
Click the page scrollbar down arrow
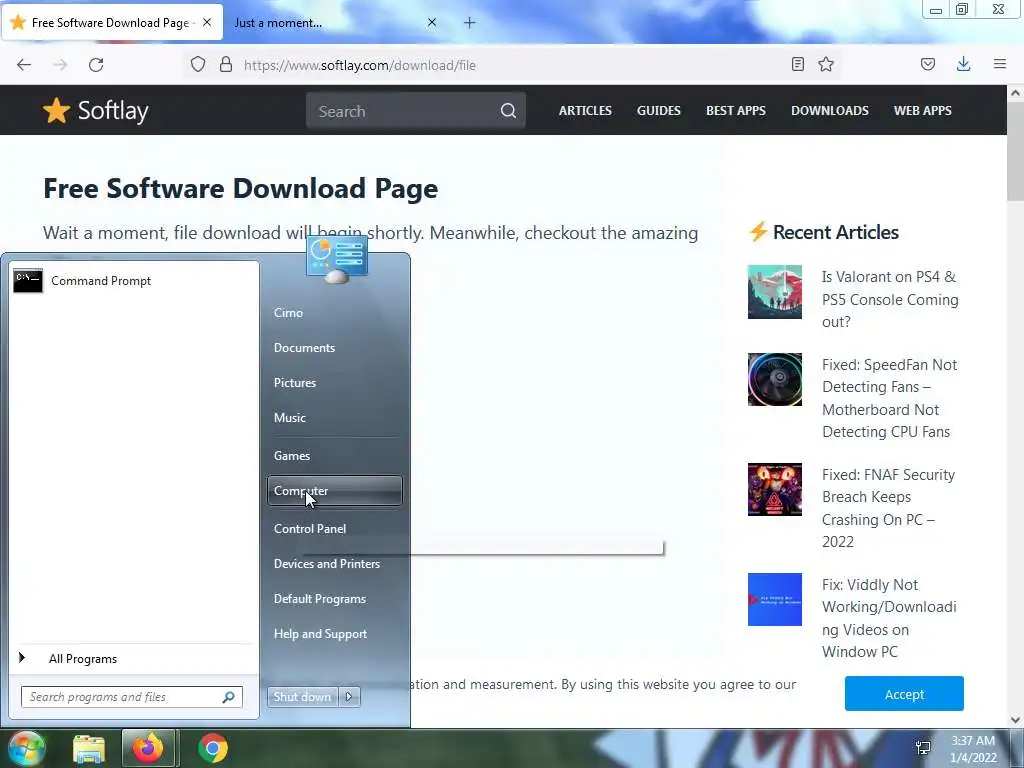pyautogui.click(x=1016, y=720)
